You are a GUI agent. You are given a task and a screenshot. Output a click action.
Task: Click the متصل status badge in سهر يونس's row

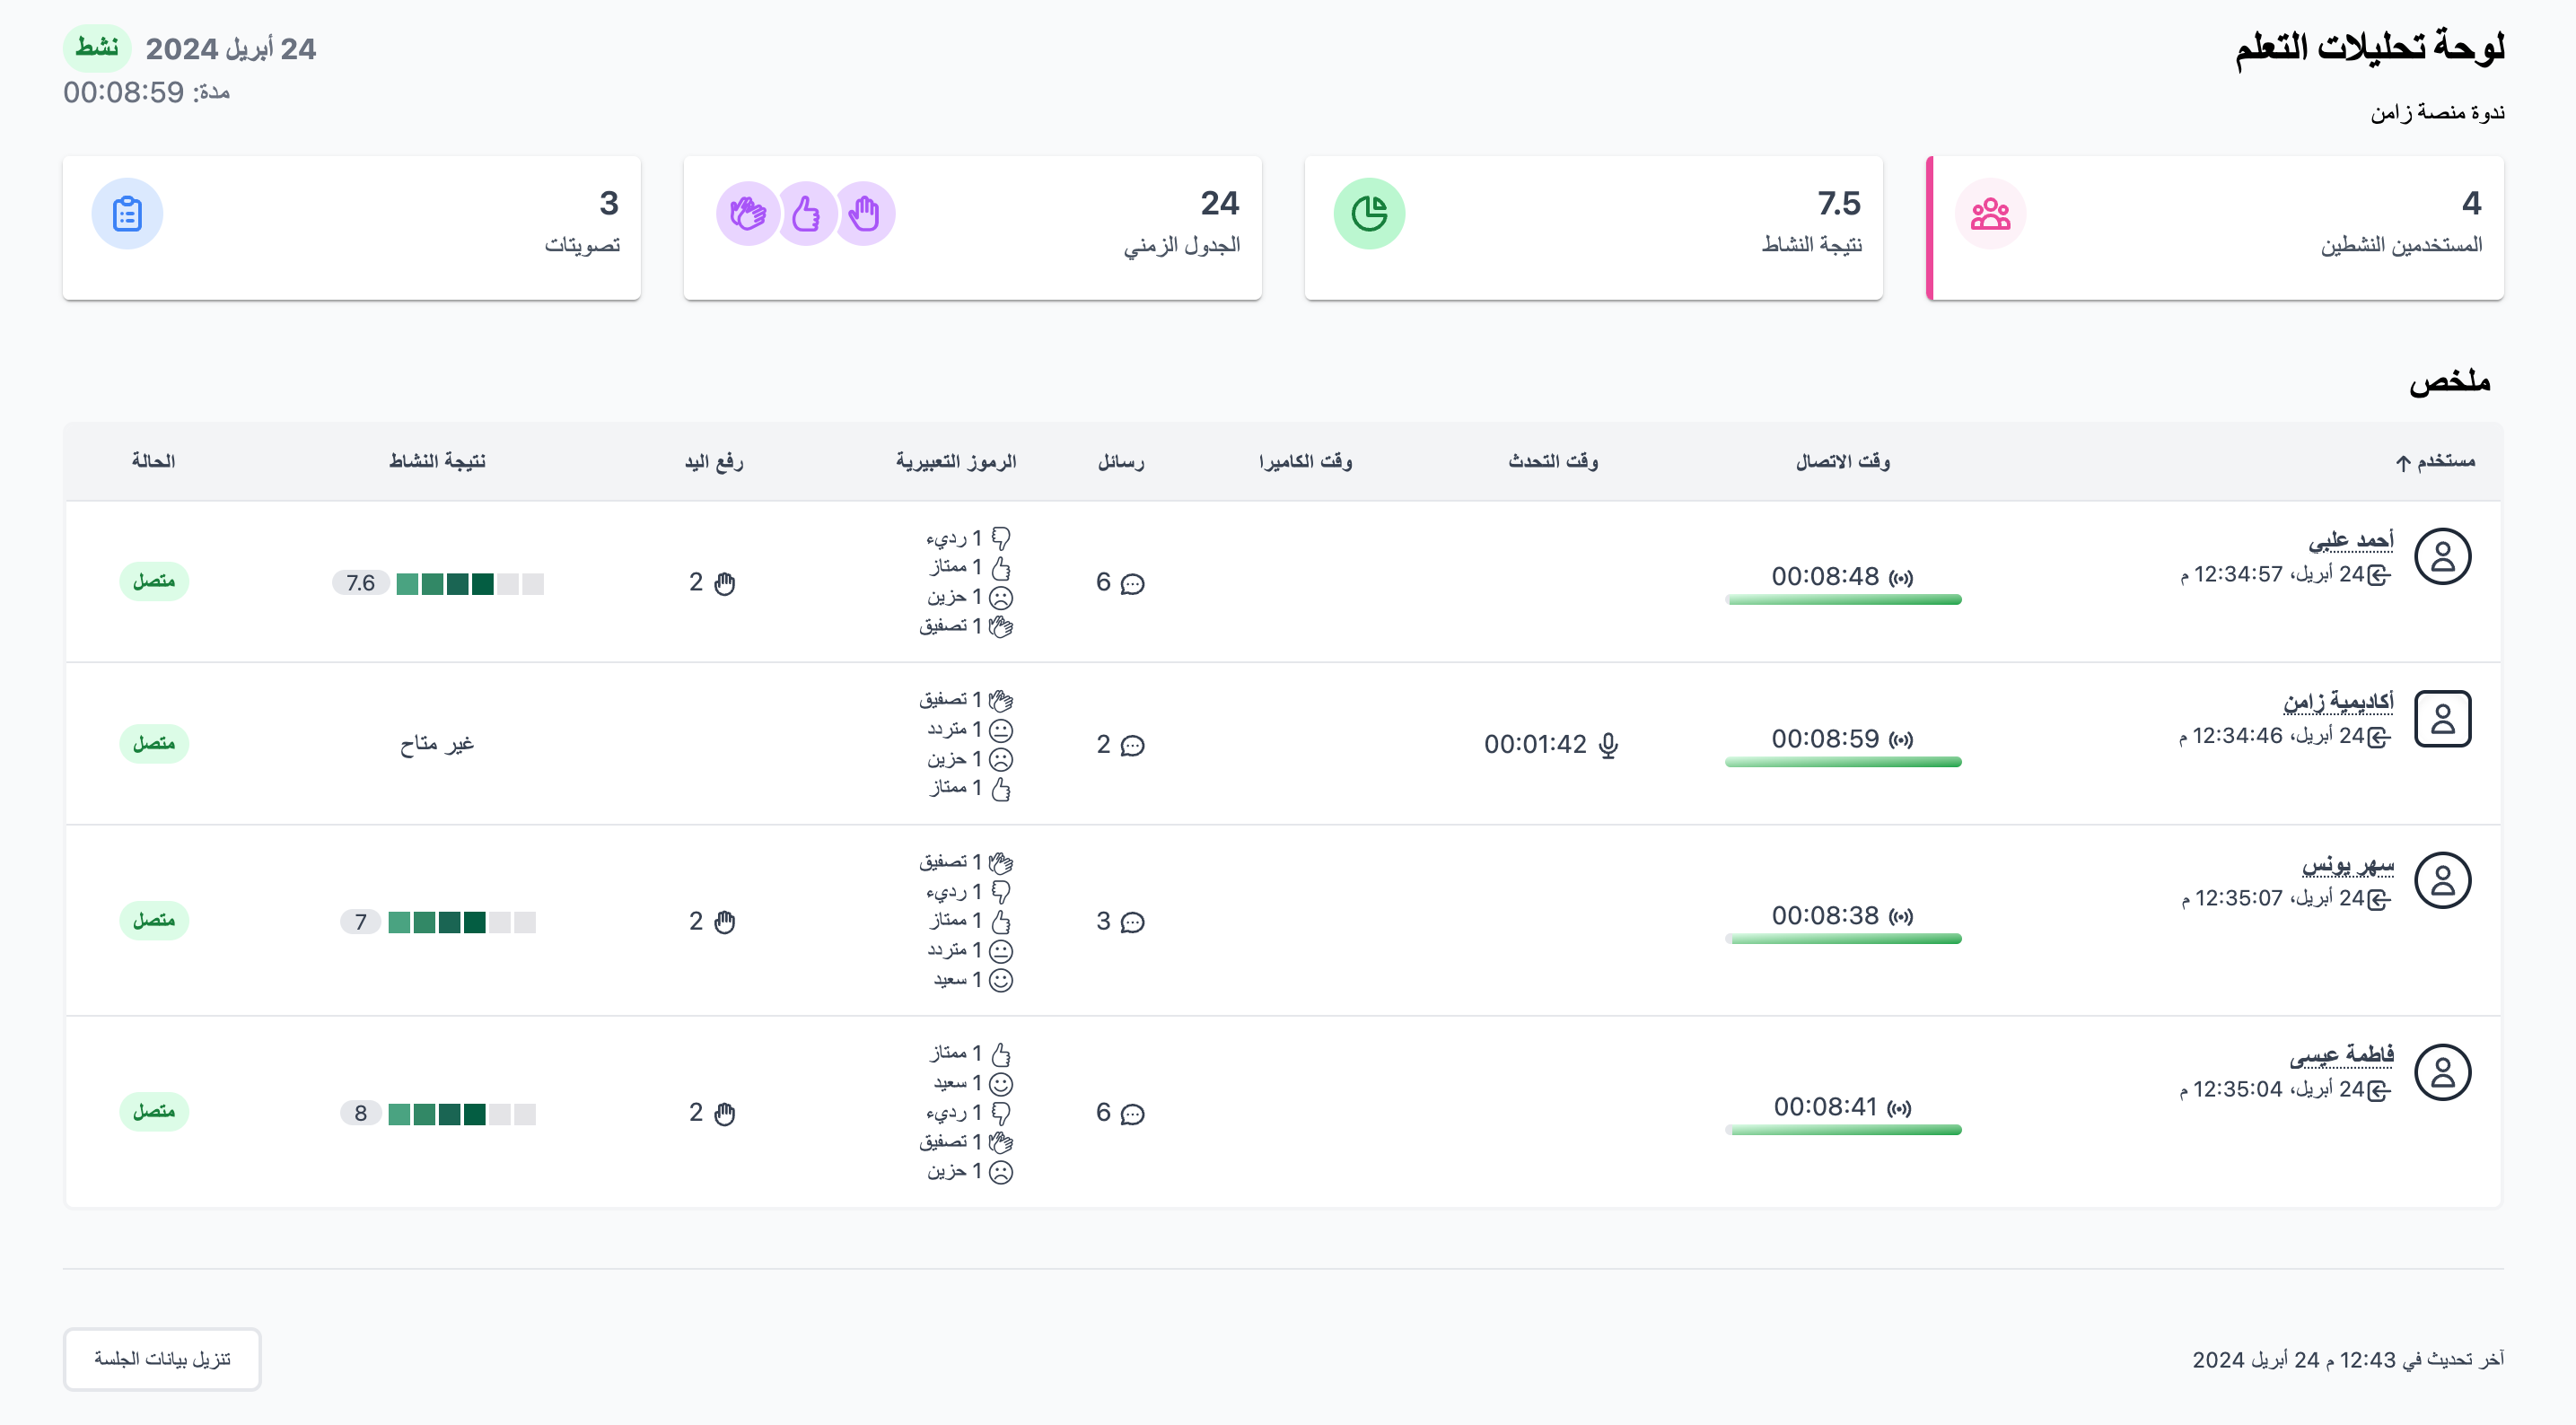pos(154,920)
